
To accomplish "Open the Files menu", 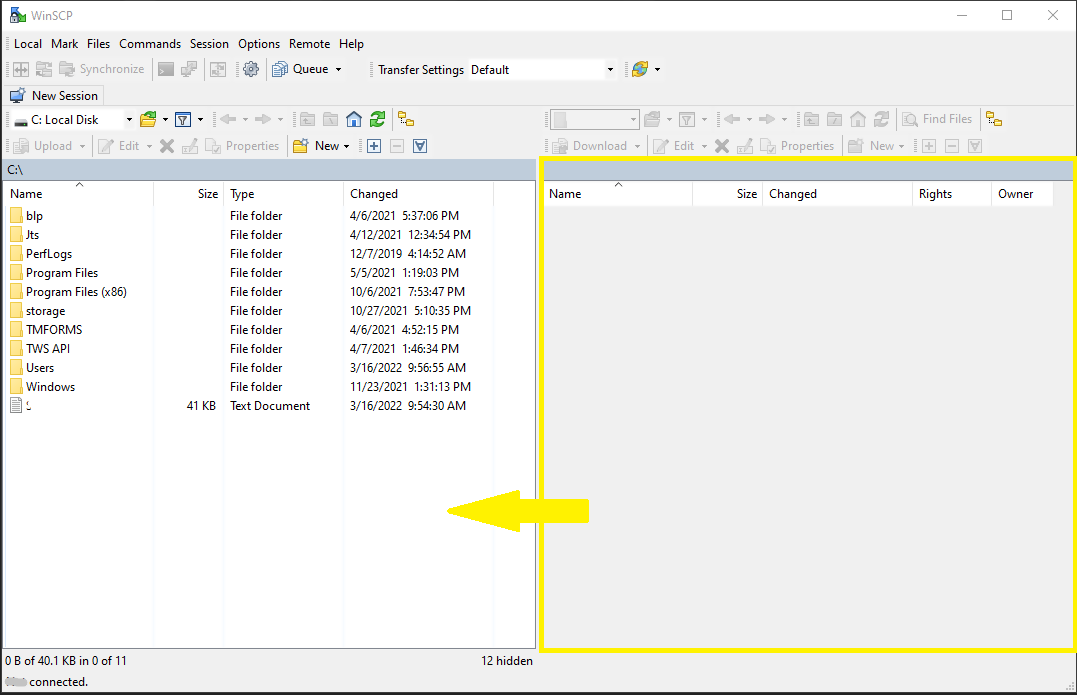I will coord(98,44).
